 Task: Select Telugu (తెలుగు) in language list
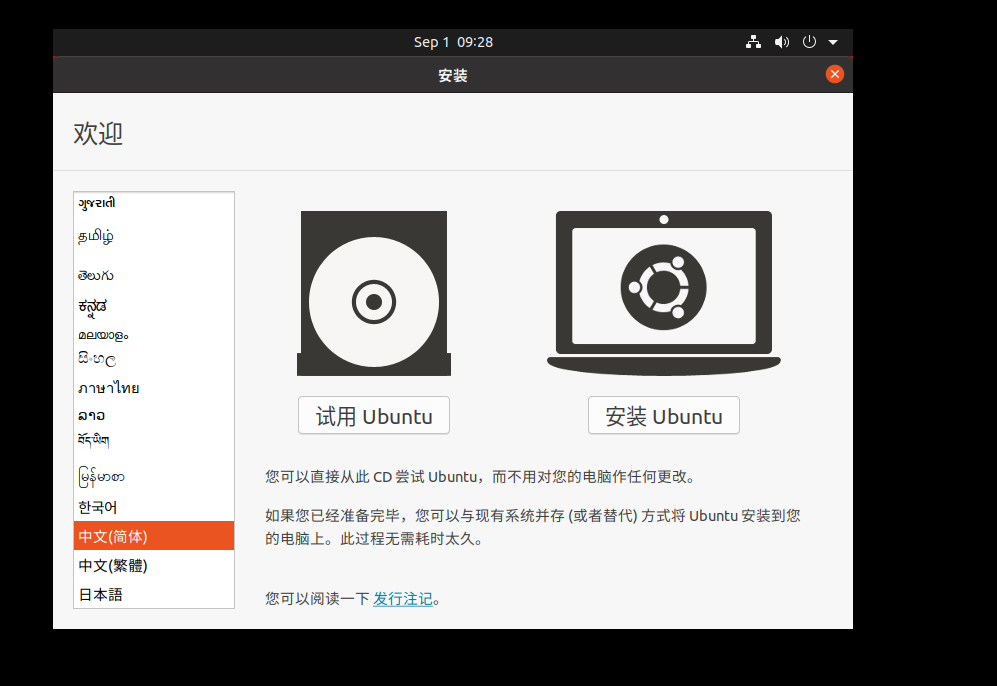point(154,275)
